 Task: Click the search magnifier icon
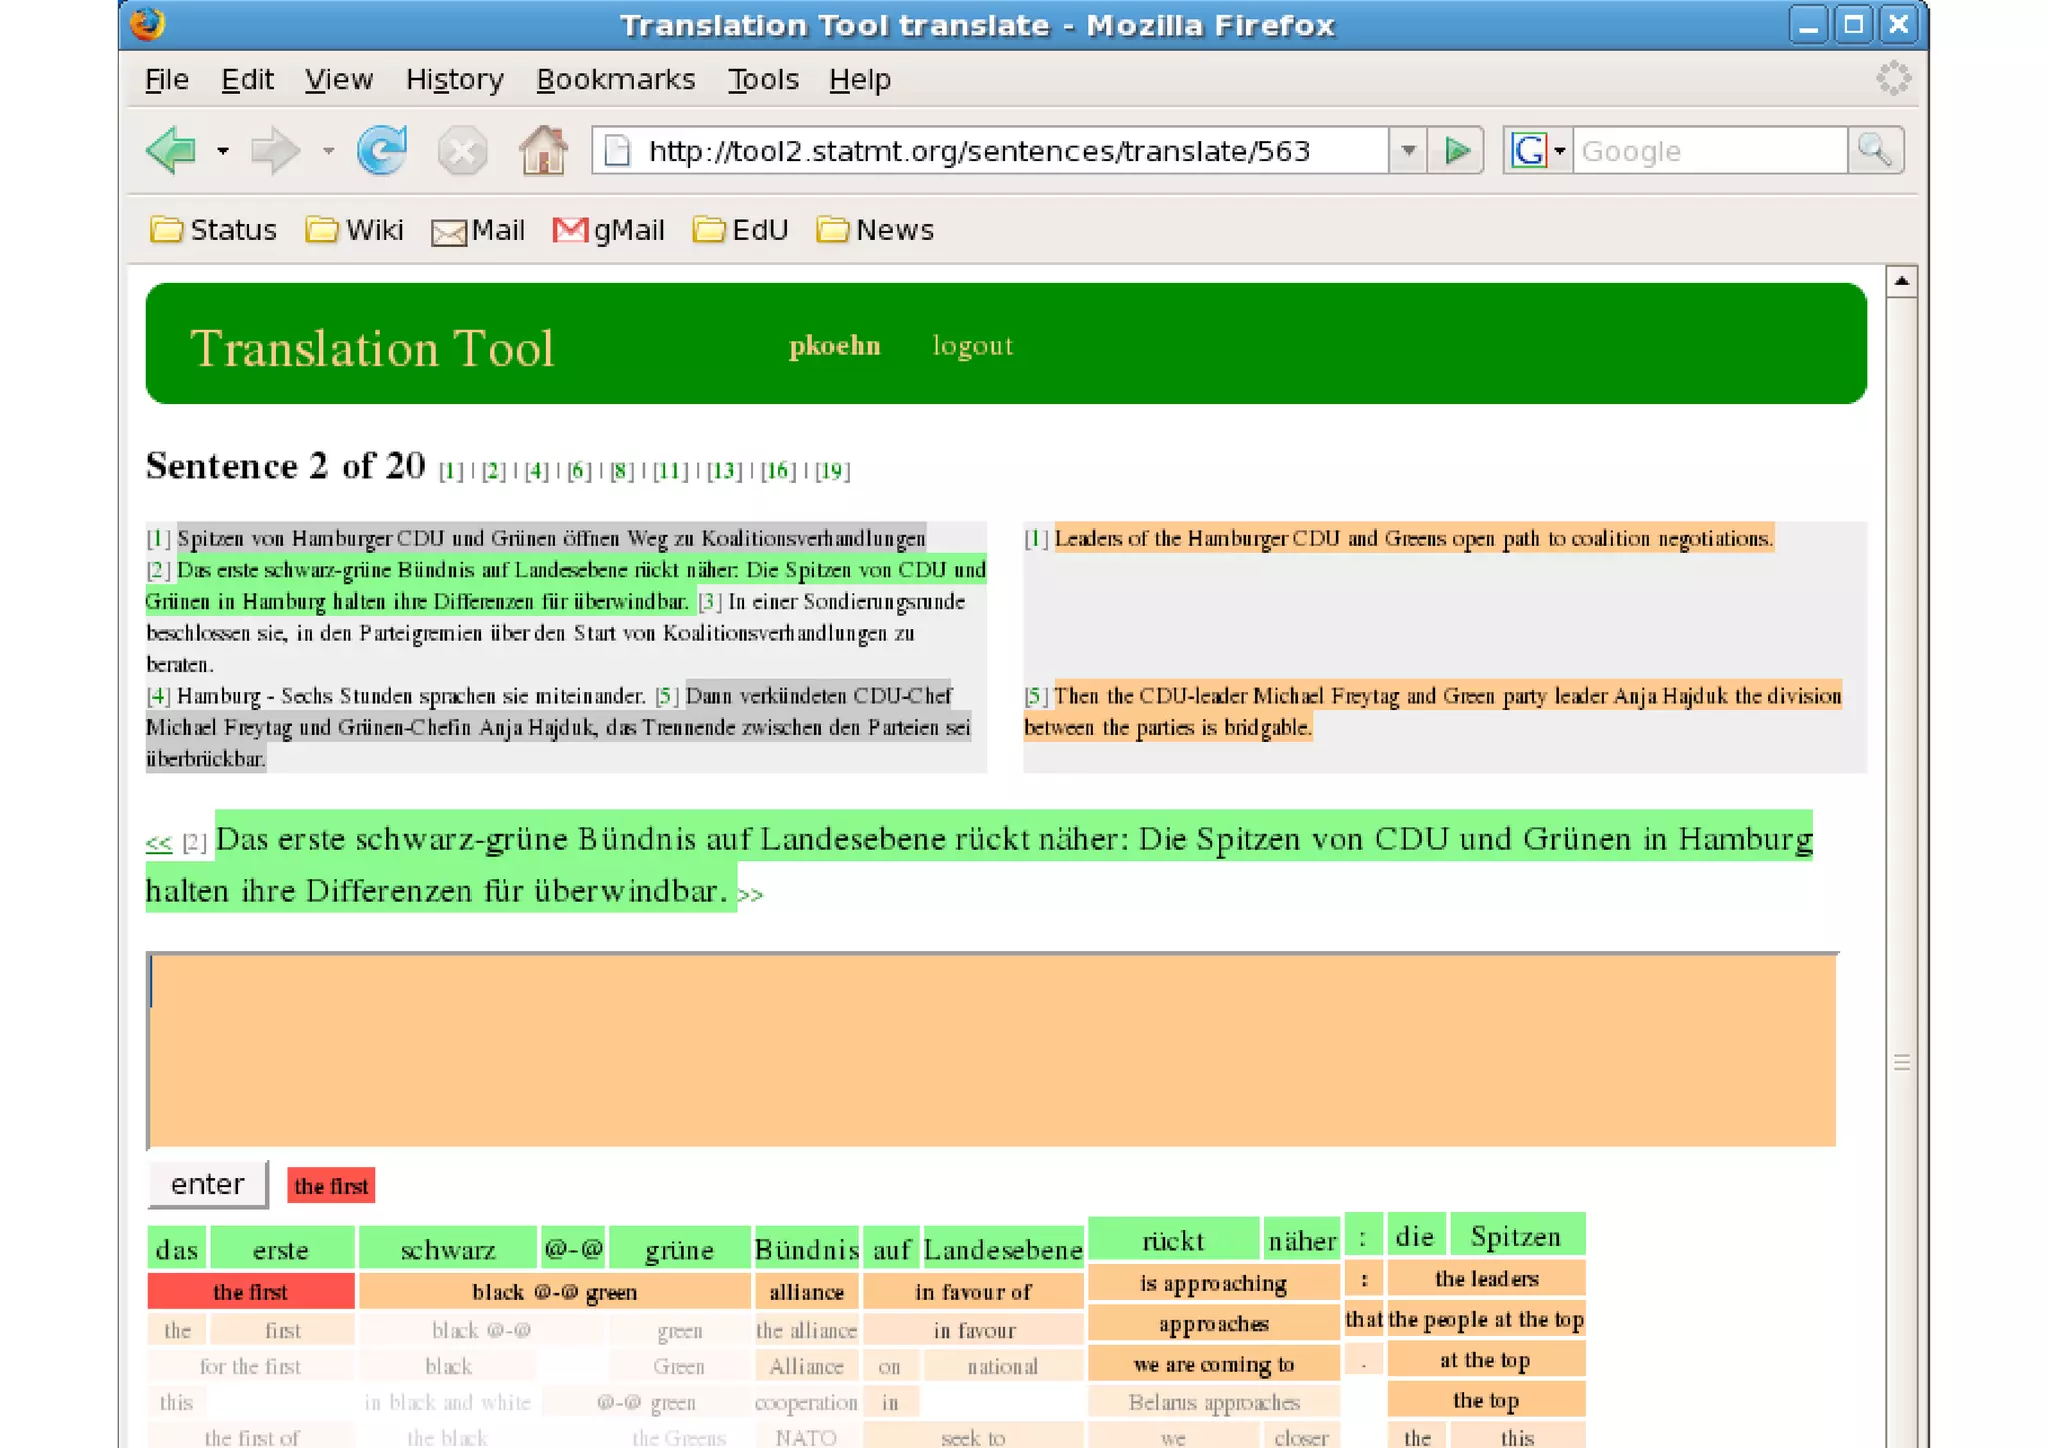1874,151
